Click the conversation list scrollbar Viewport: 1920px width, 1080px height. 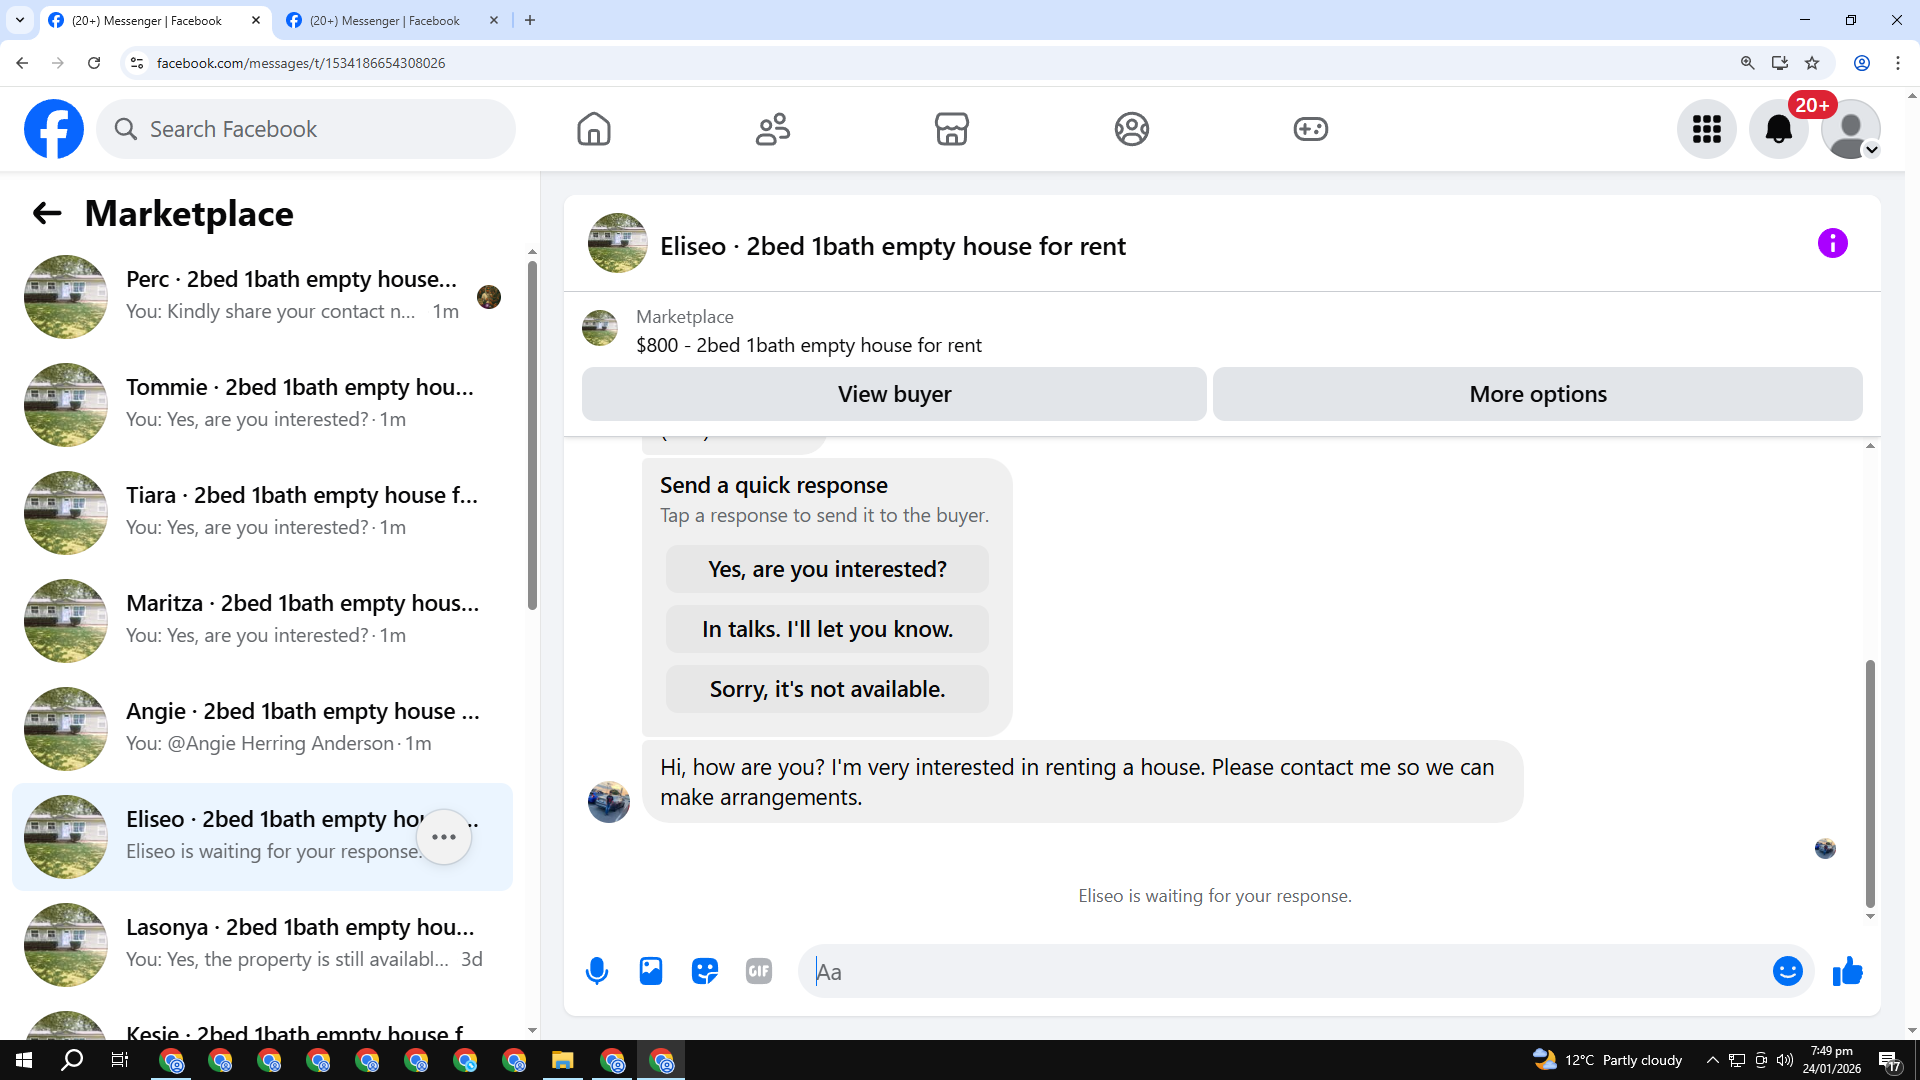(x=532, y=435)
